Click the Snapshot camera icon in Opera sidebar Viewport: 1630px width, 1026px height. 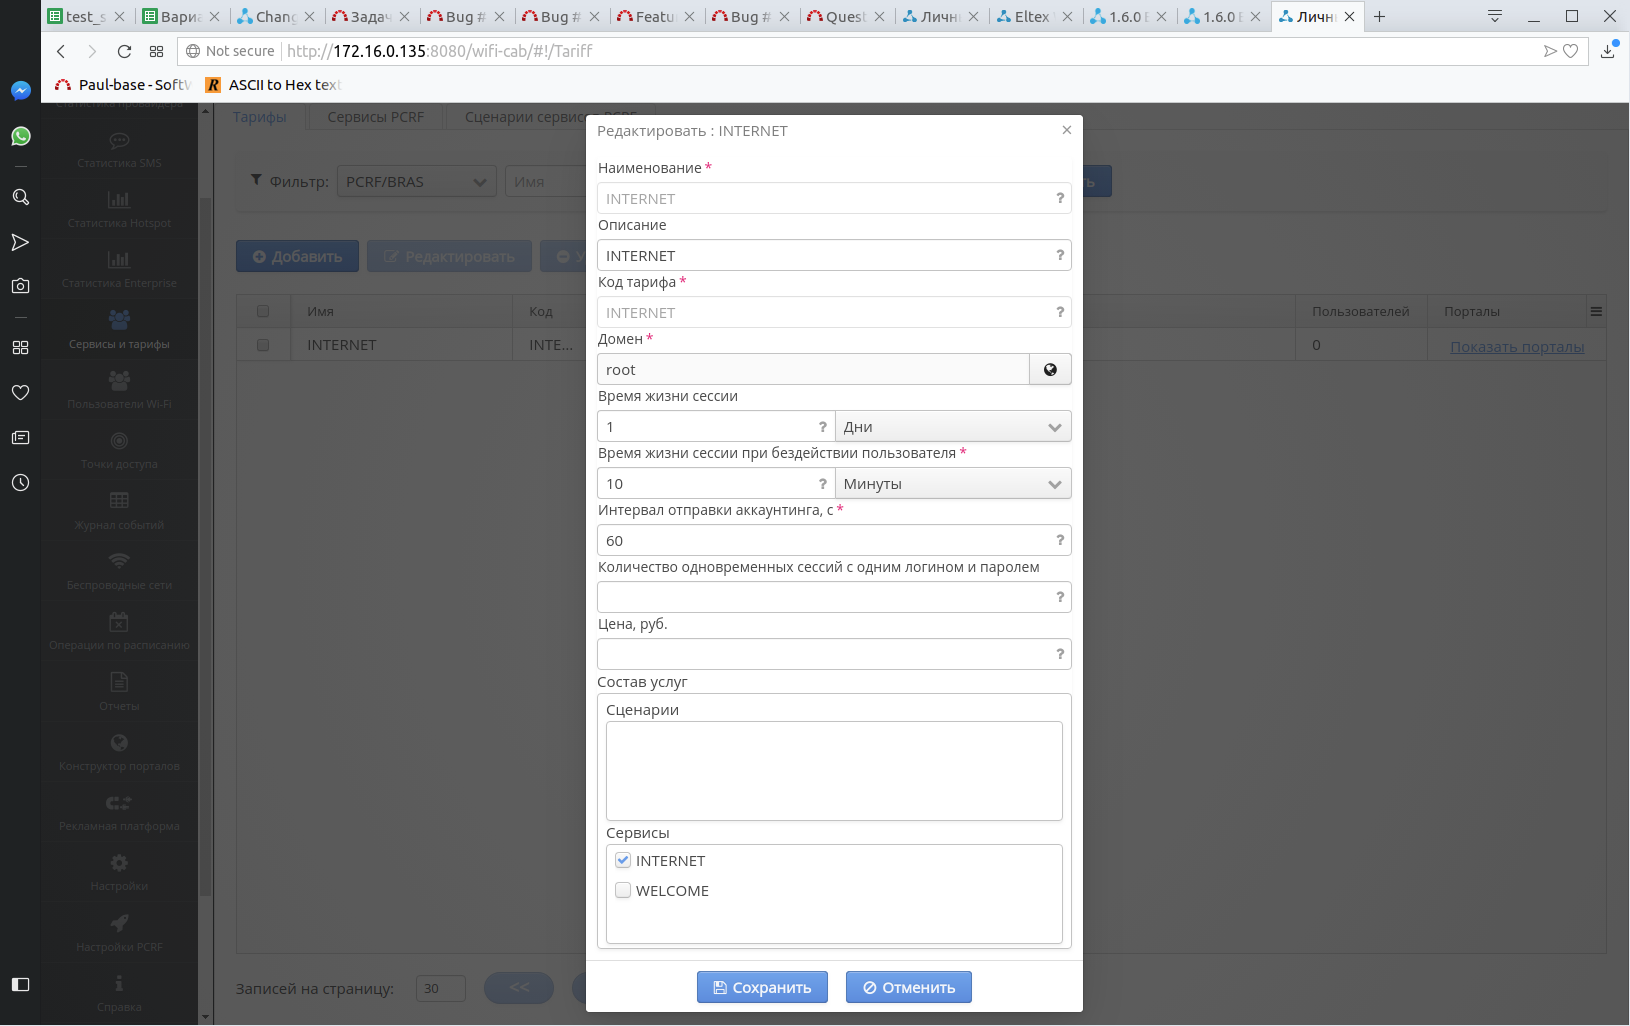pyautogui.click(x=20, y=286)
